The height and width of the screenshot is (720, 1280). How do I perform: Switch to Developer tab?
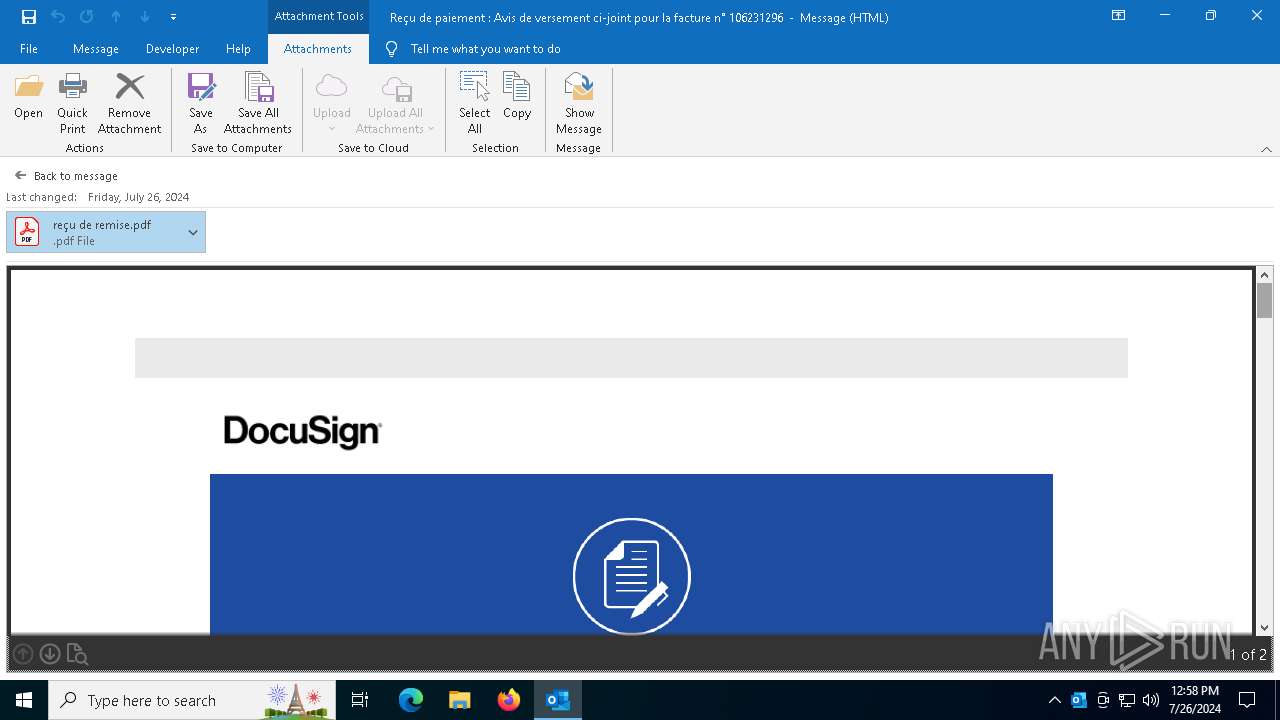[172, 49]
